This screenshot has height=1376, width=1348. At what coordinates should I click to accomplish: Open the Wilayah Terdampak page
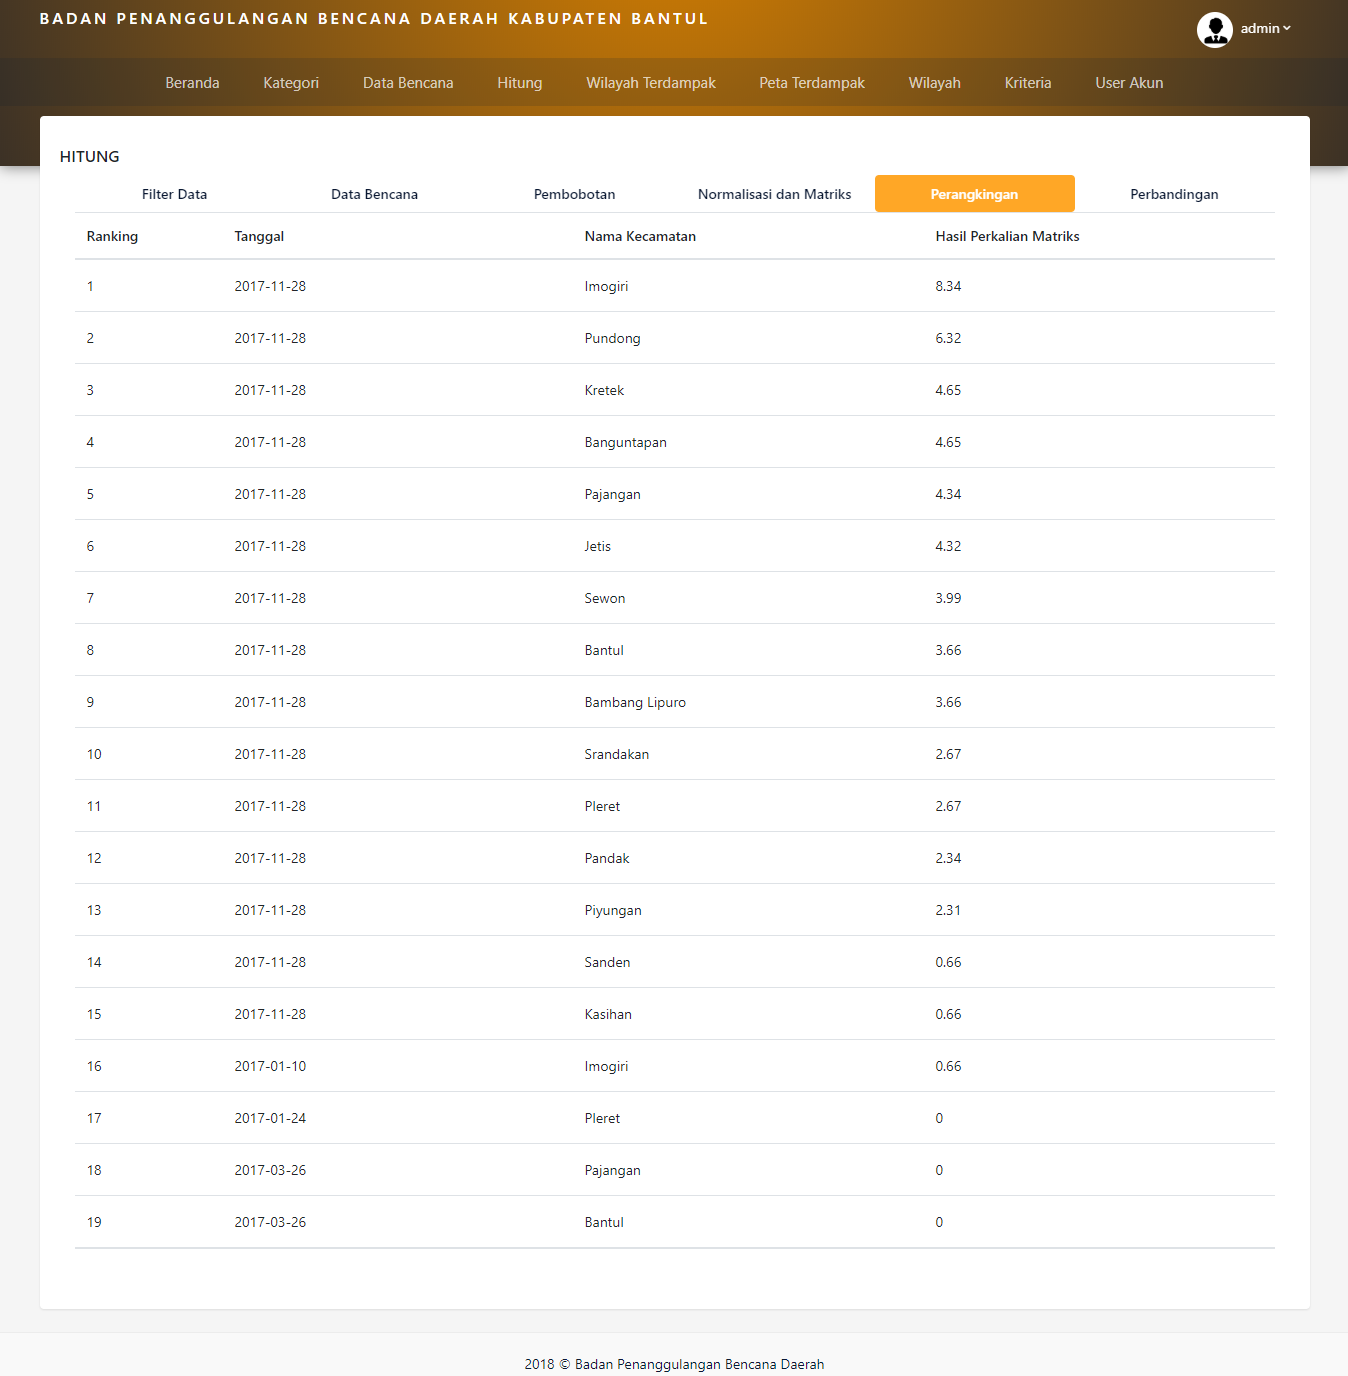651,83
